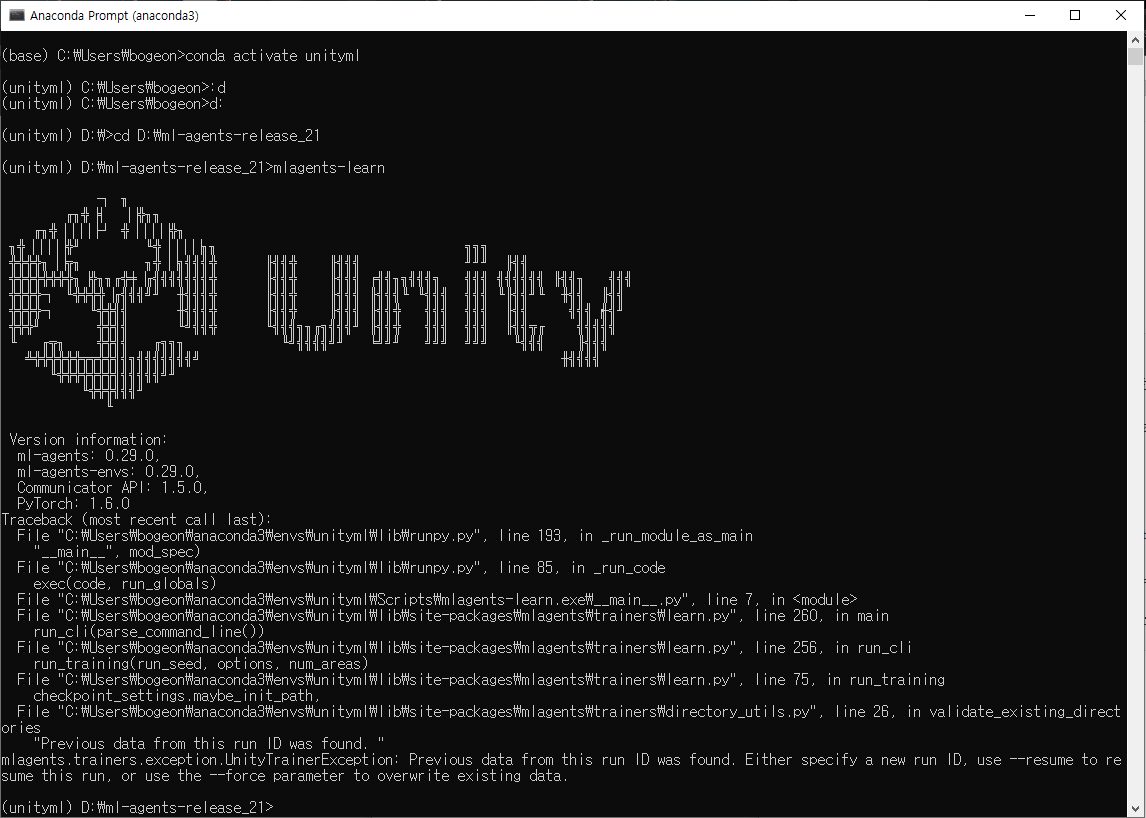This screenshot has height=818, width=1146.
Task: Click 'Traceback (most recent call last):' line
Action: [137, 520]
